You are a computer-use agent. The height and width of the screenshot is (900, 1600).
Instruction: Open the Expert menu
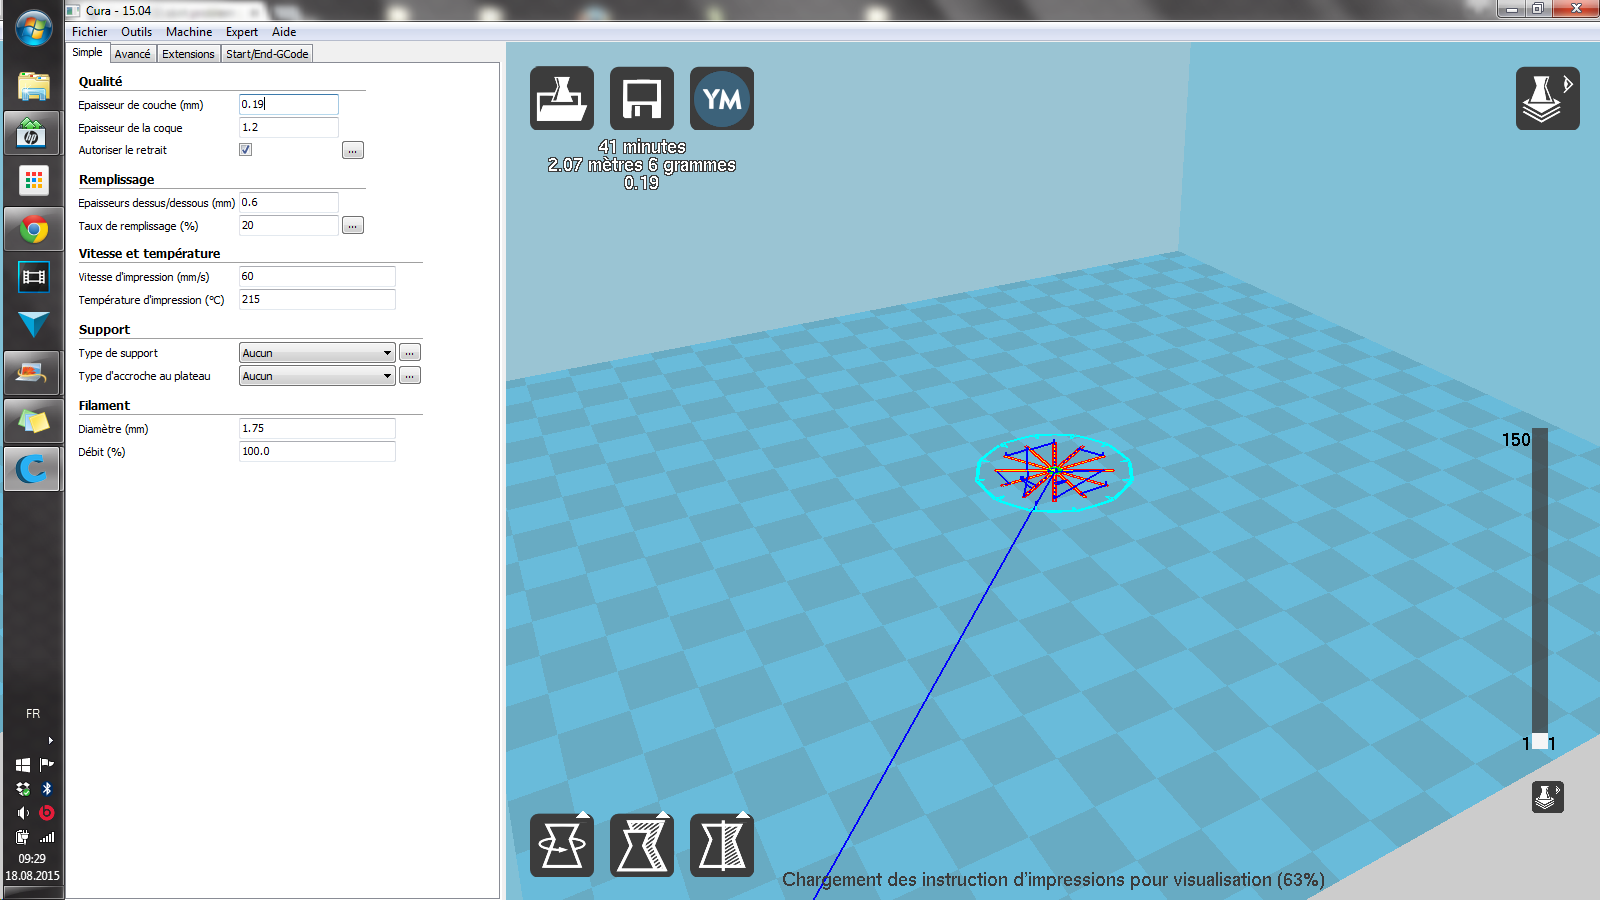click(x=241, y=32)
